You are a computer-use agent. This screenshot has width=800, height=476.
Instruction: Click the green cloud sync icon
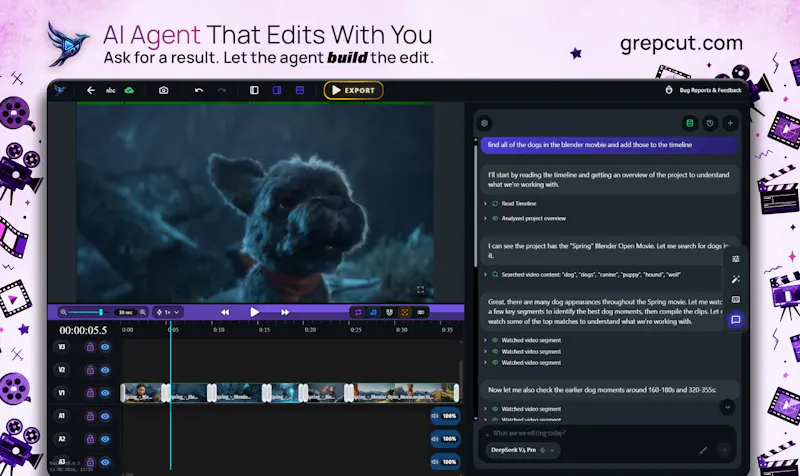coord(129,90)
